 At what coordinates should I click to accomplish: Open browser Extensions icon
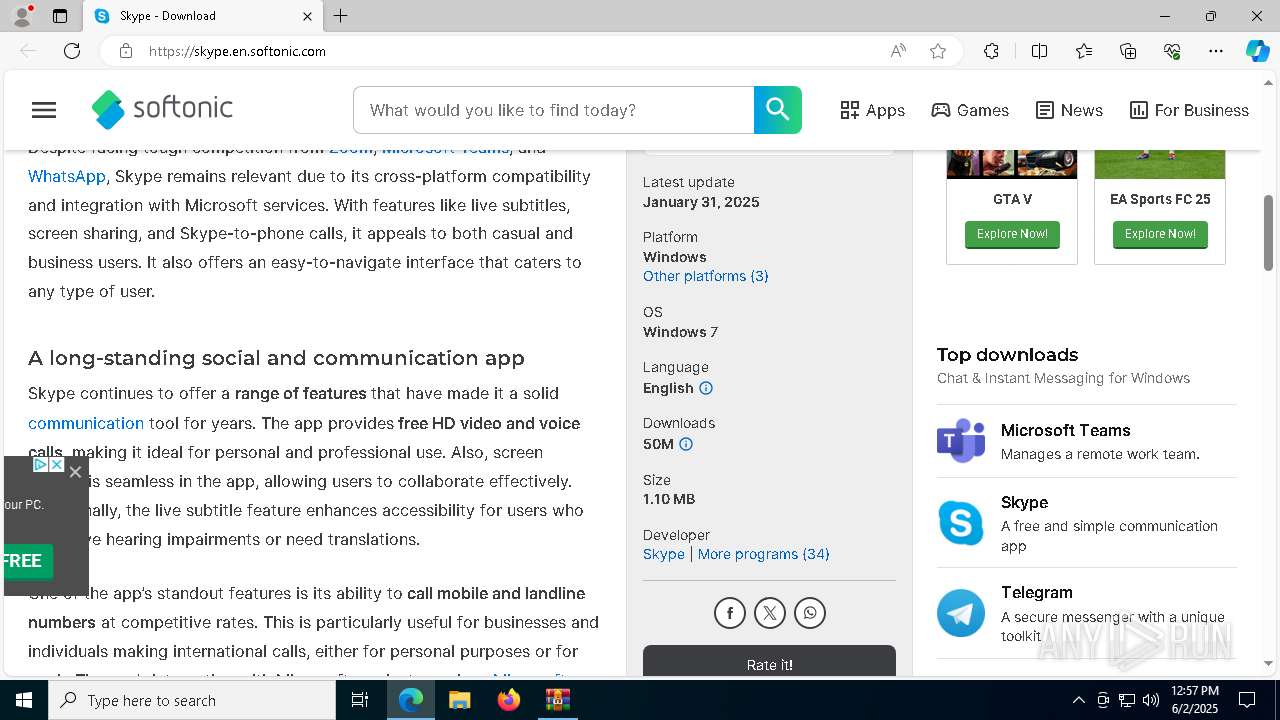(991, 51)
